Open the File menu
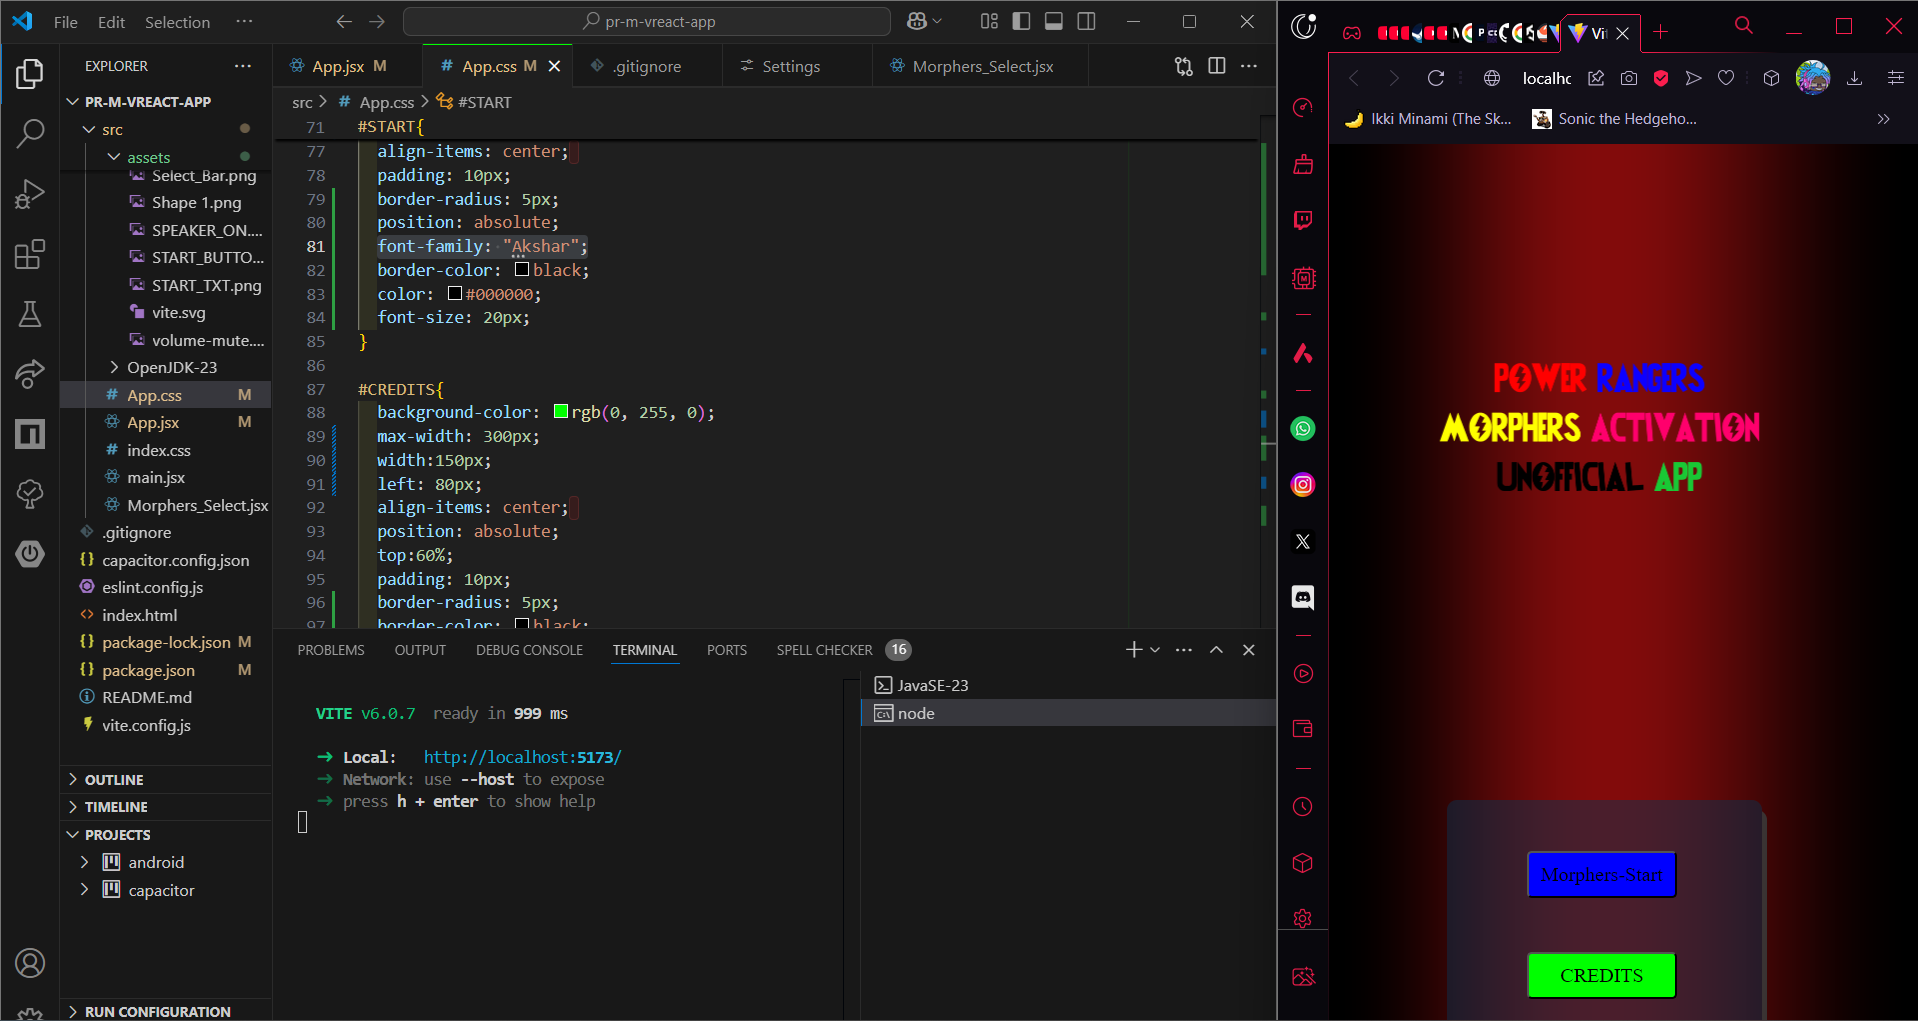The image size is (1918, 1021). 65,22
